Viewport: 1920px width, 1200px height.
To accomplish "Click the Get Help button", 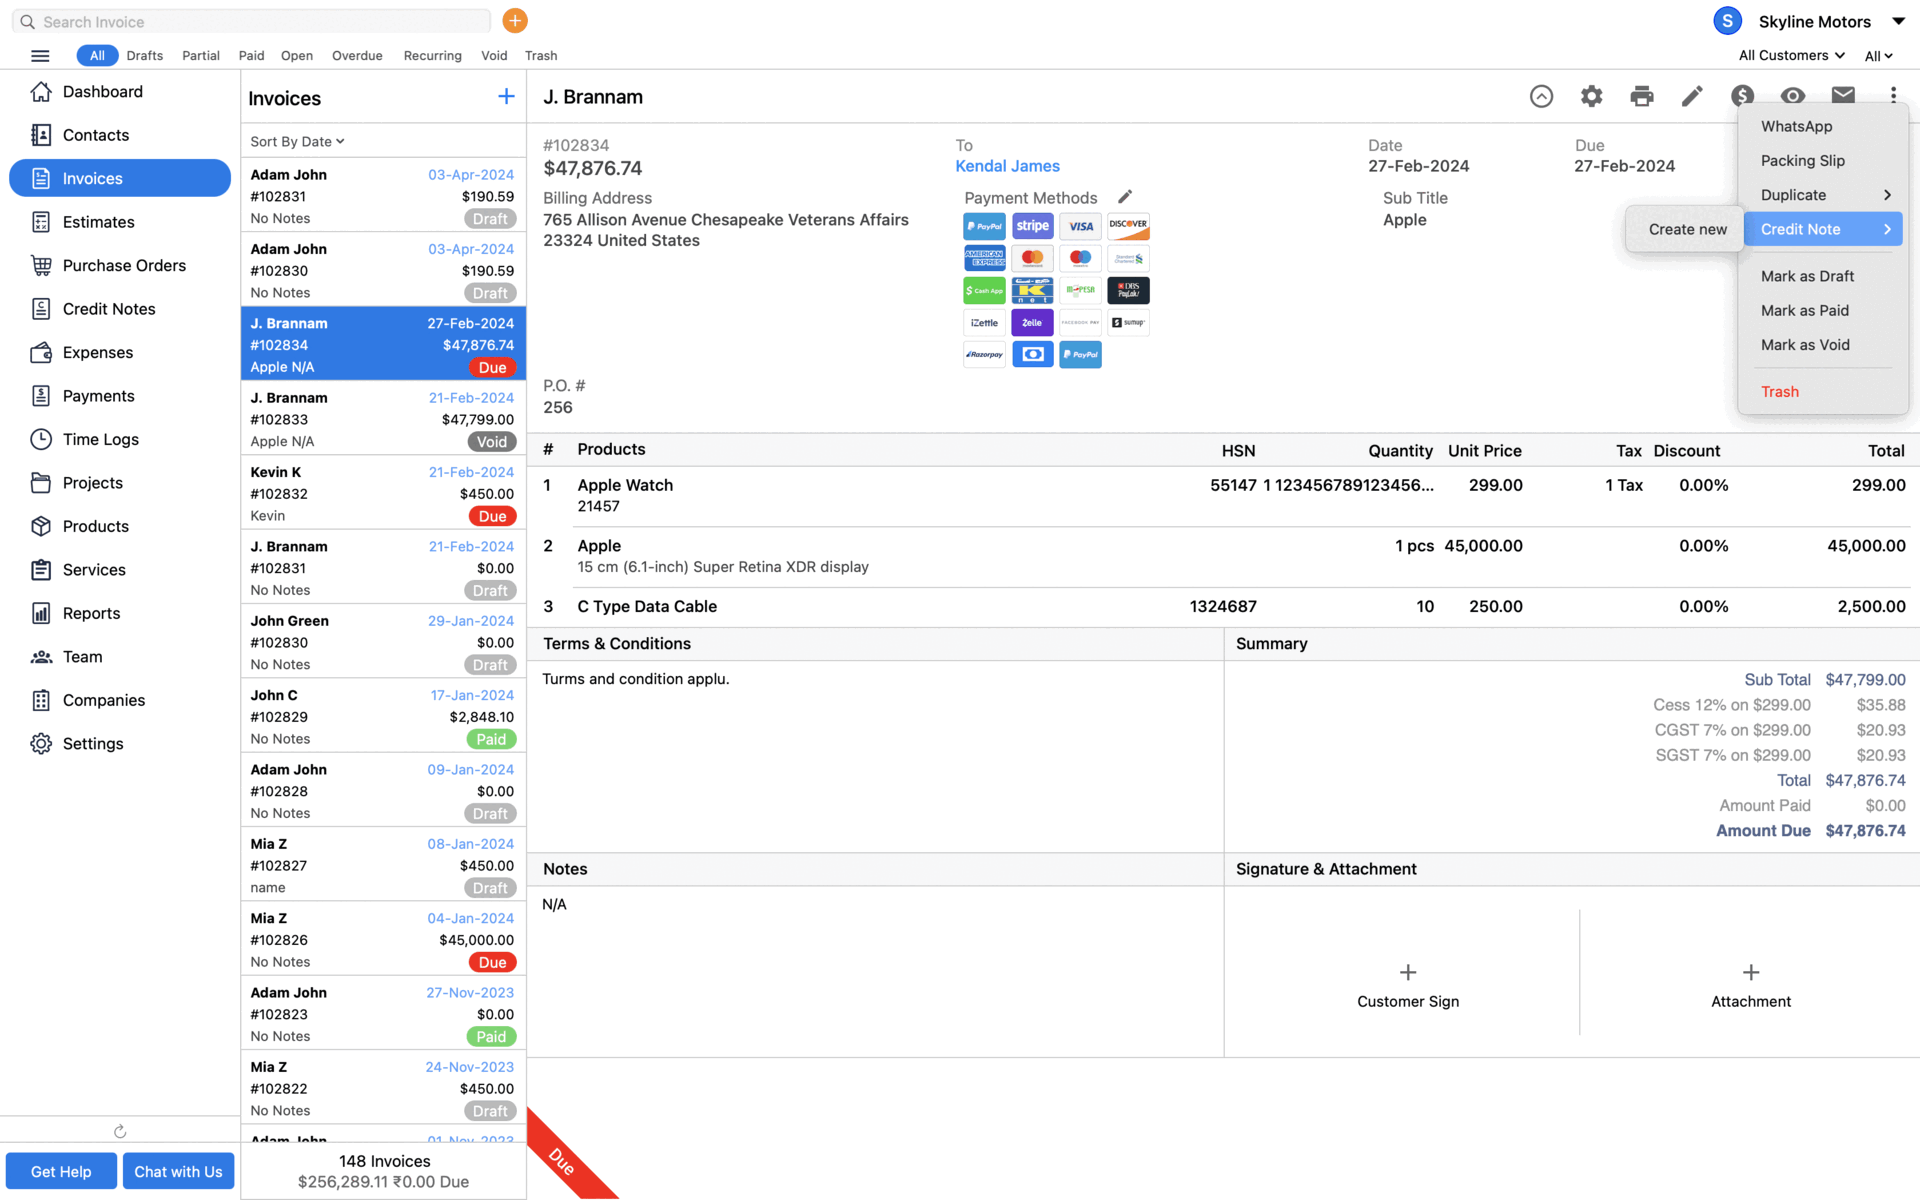I will coord(61,1171).
